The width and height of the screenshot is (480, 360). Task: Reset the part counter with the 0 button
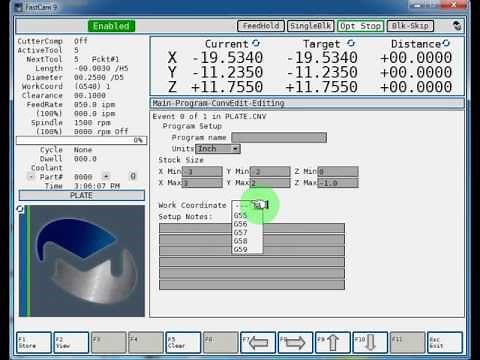133,176
